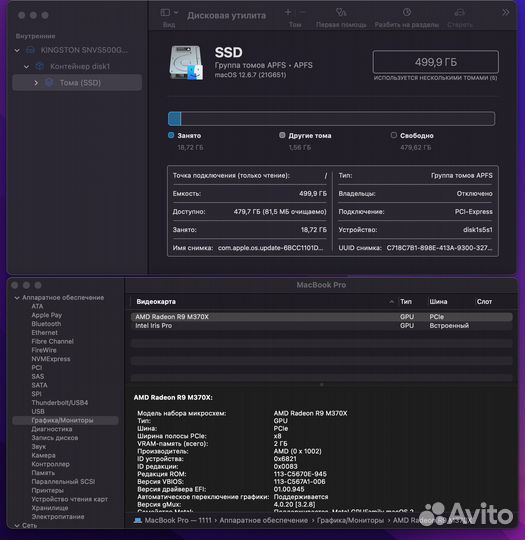Image resolution: width=525 pixels, height=540 pixels.
Task: Click the large SSD disk icon
Action: pyautogui.click(x=186, y=63)
